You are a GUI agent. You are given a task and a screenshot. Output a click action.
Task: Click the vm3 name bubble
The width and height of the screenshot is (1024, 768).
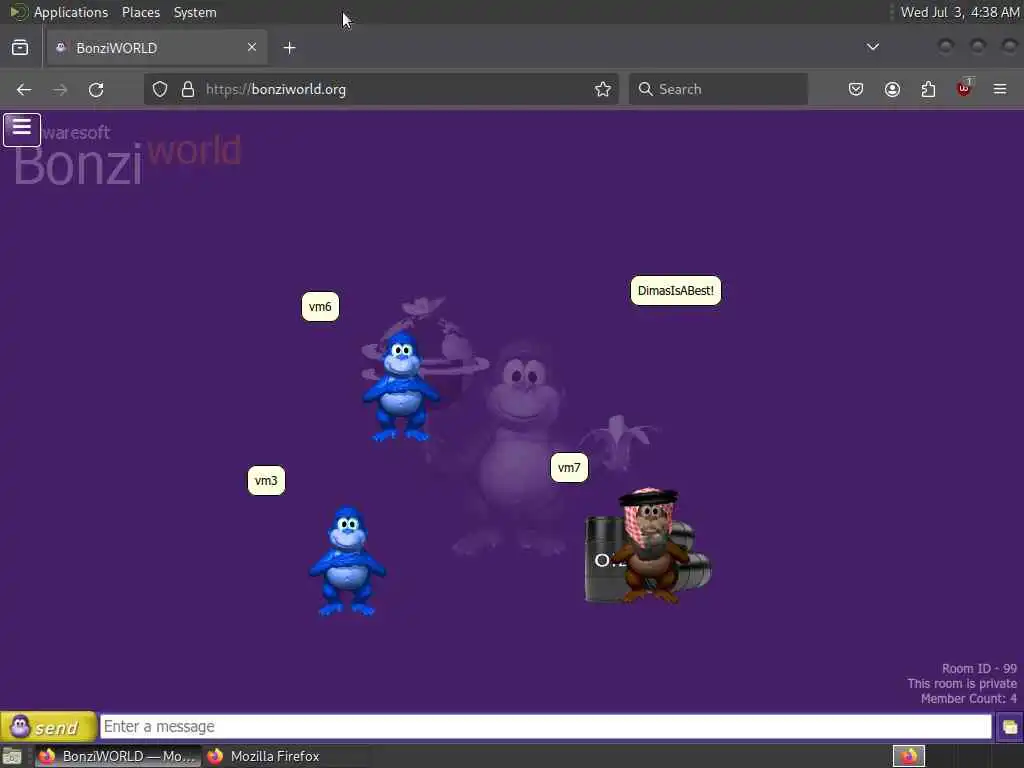266,481
